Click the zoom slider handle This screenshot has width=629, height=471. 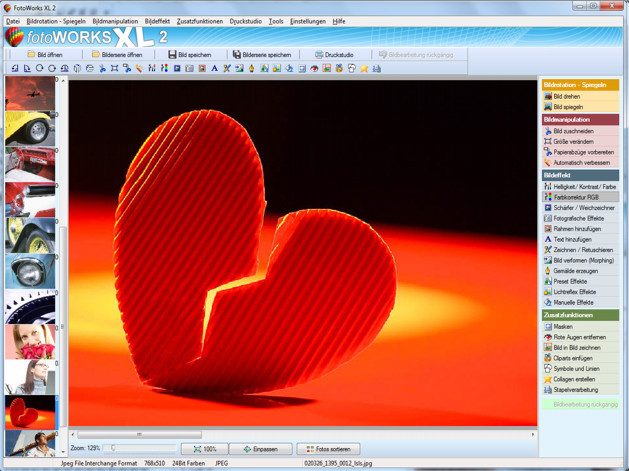[113, 448]
